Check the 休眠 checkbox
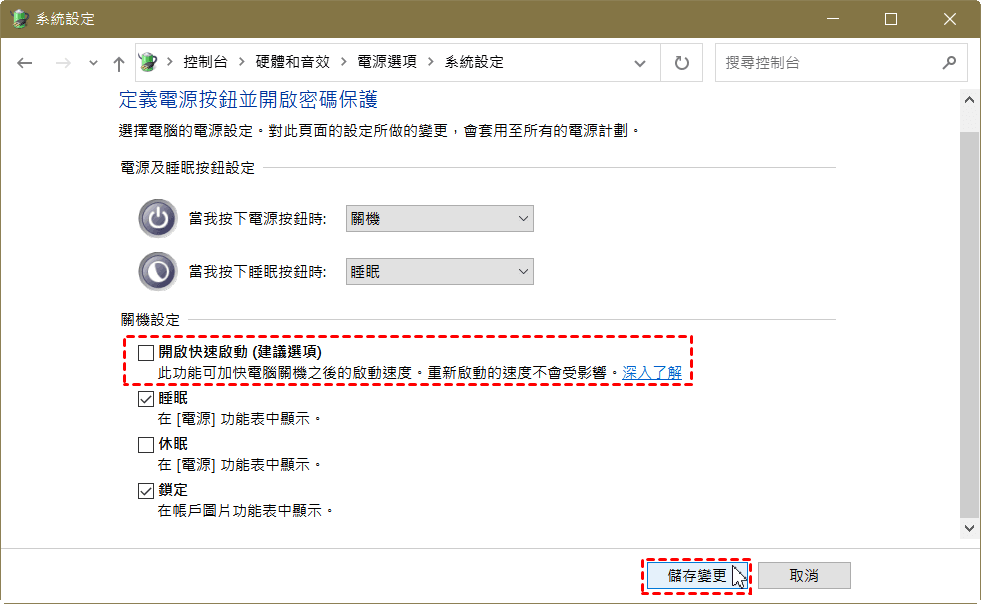The width and height of the screenshot is (981, 604). pyautogui.click(x=146, y=444)
